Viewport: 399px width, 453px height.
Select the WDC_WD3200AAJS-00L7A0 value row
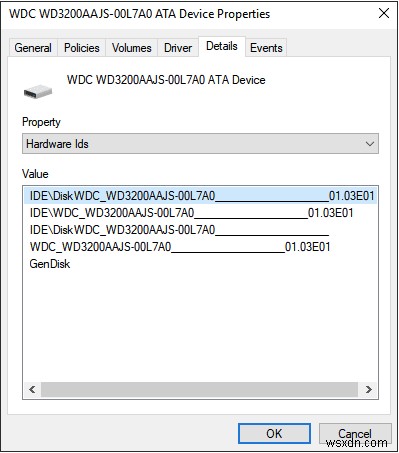[180, 247]
